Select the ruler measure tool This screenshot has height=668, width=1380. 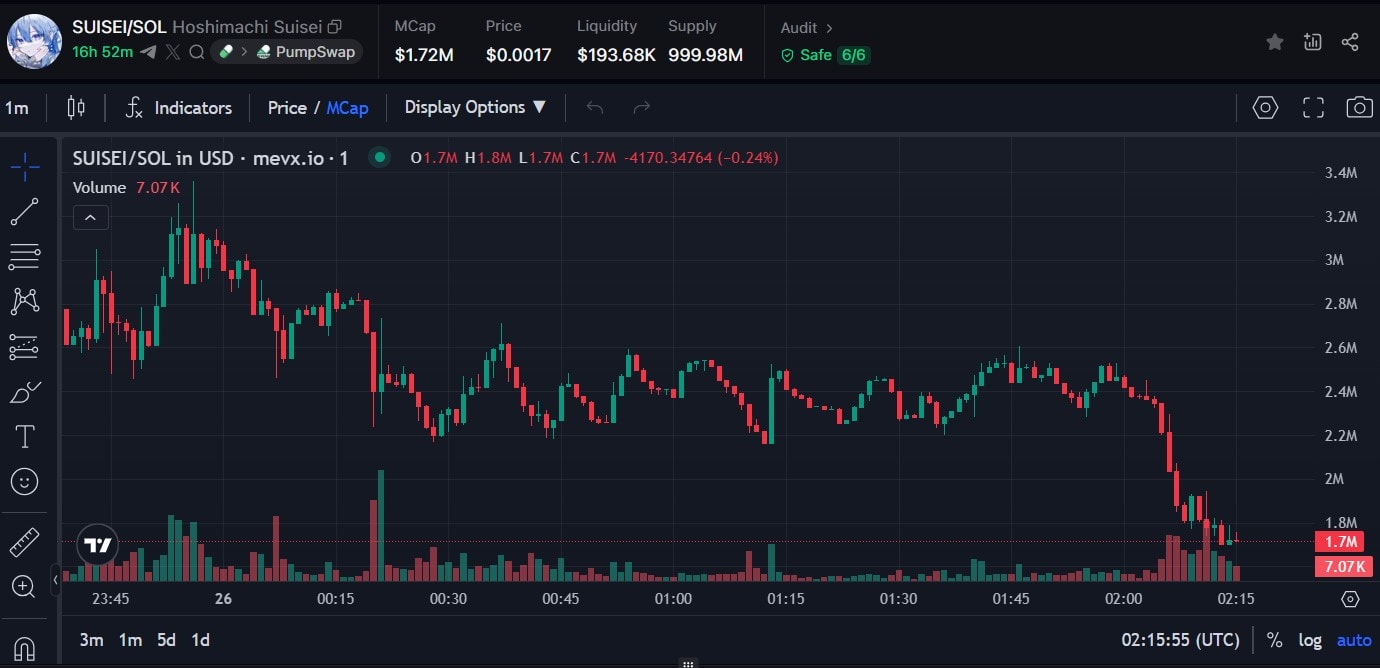tap(24, 542)
